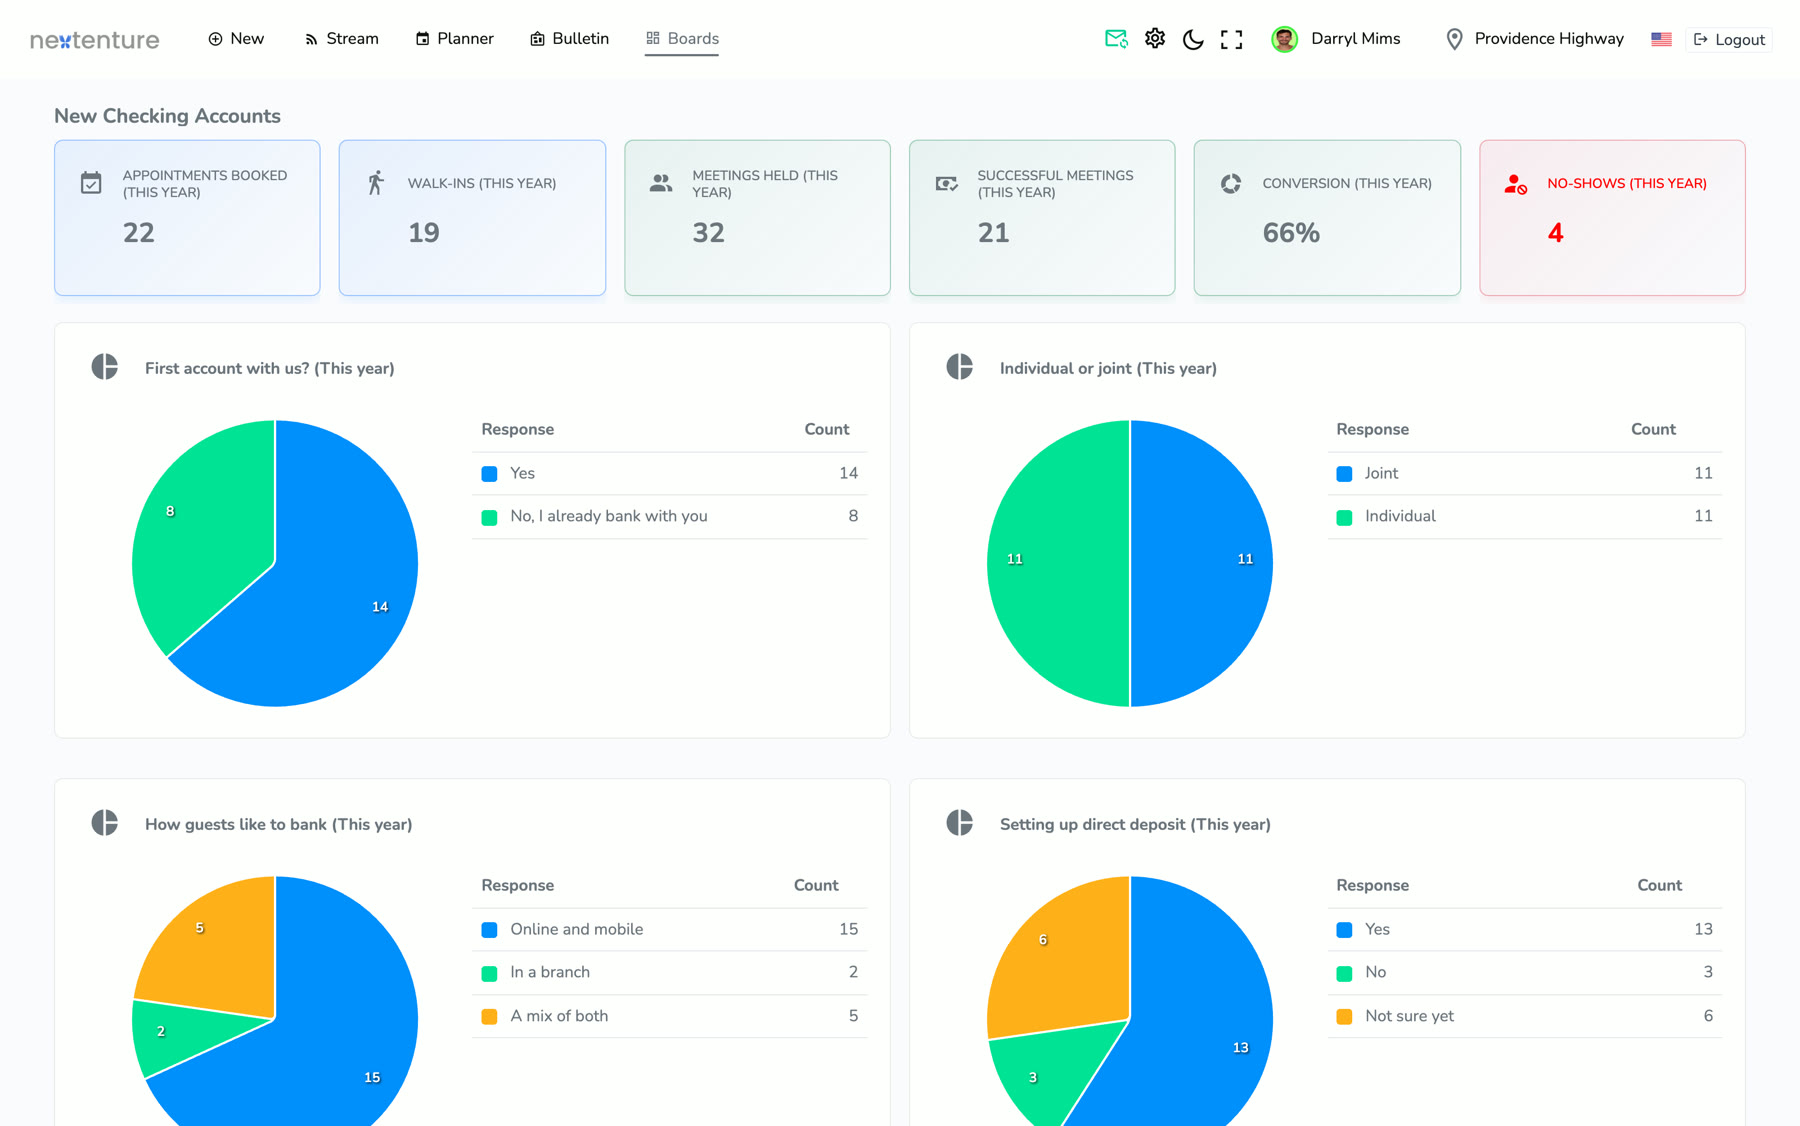Viewport: 1800px width, 1126px height.
Task: Click pie icon beside How guests bank
Action: click(x=105, y=823)
